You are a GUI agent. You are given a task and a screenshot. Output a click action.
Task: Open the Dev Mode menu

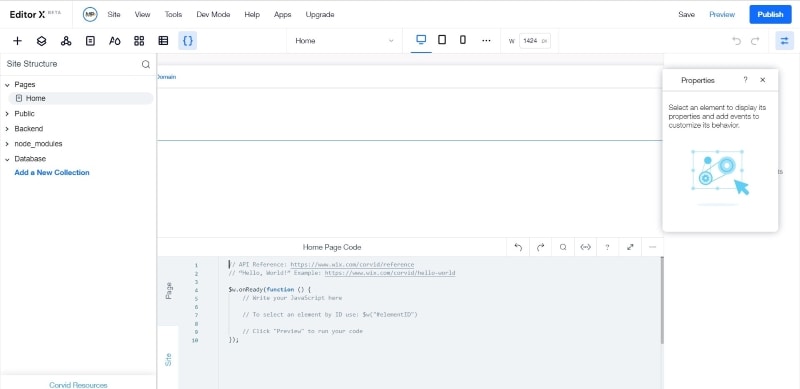click(213, 14)
